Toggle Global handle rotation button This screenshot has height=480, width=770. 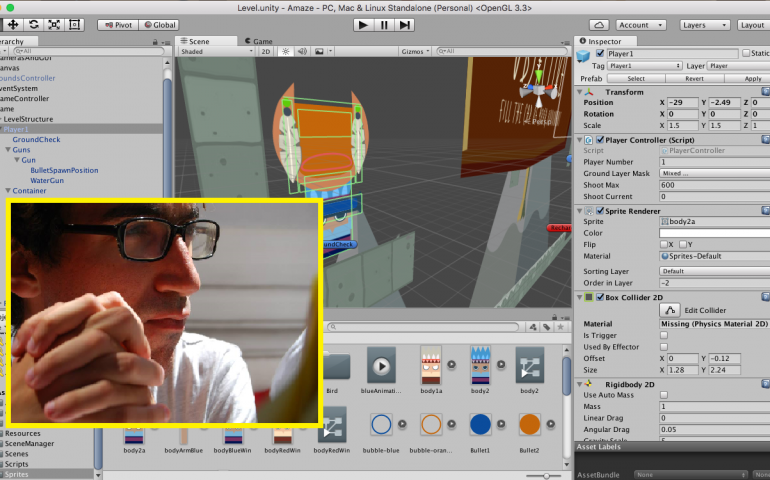[x=159, y=25]
